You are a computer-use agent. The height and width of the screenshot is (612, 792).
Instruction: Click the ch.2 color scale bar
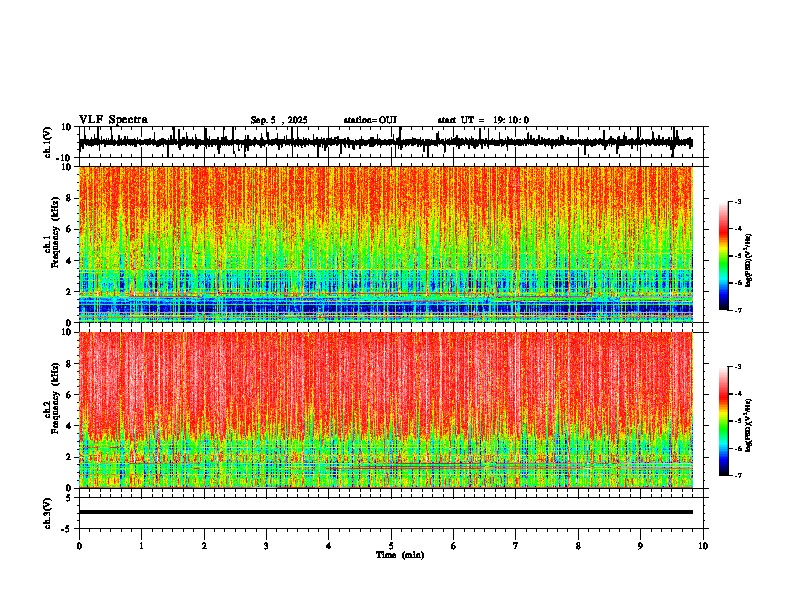[x=724, y=421]
